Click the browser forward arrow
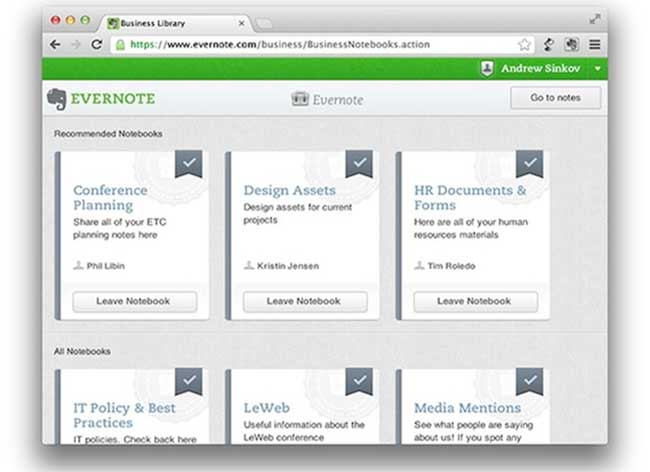The width and height of the screenshot is (650, 472). coord(75,44)
